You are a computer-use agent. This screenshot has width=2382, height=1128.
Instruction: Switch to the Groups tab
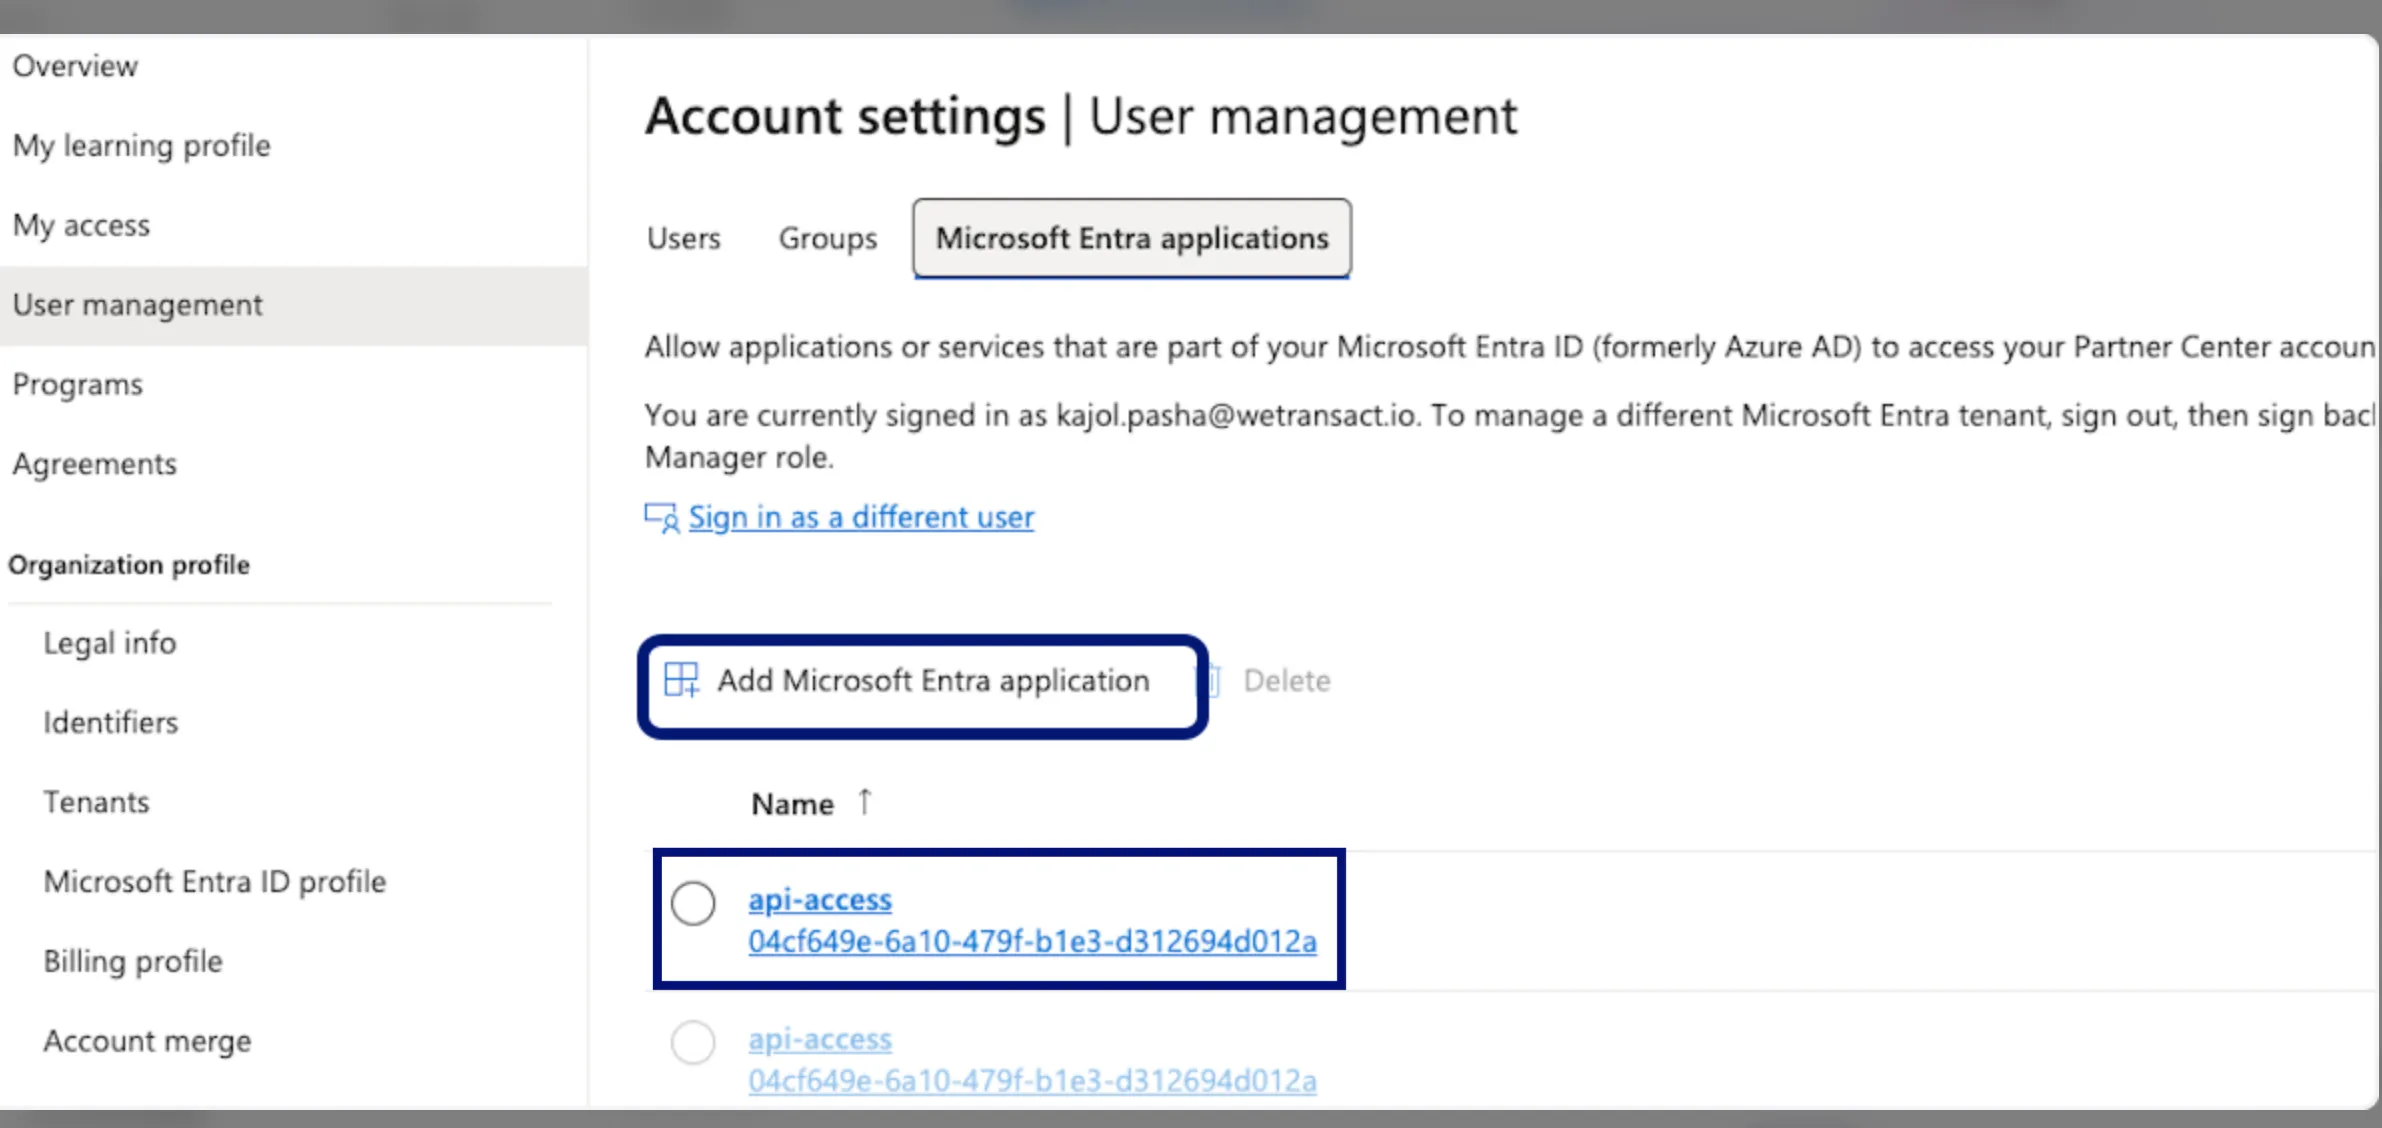[828, 238]
